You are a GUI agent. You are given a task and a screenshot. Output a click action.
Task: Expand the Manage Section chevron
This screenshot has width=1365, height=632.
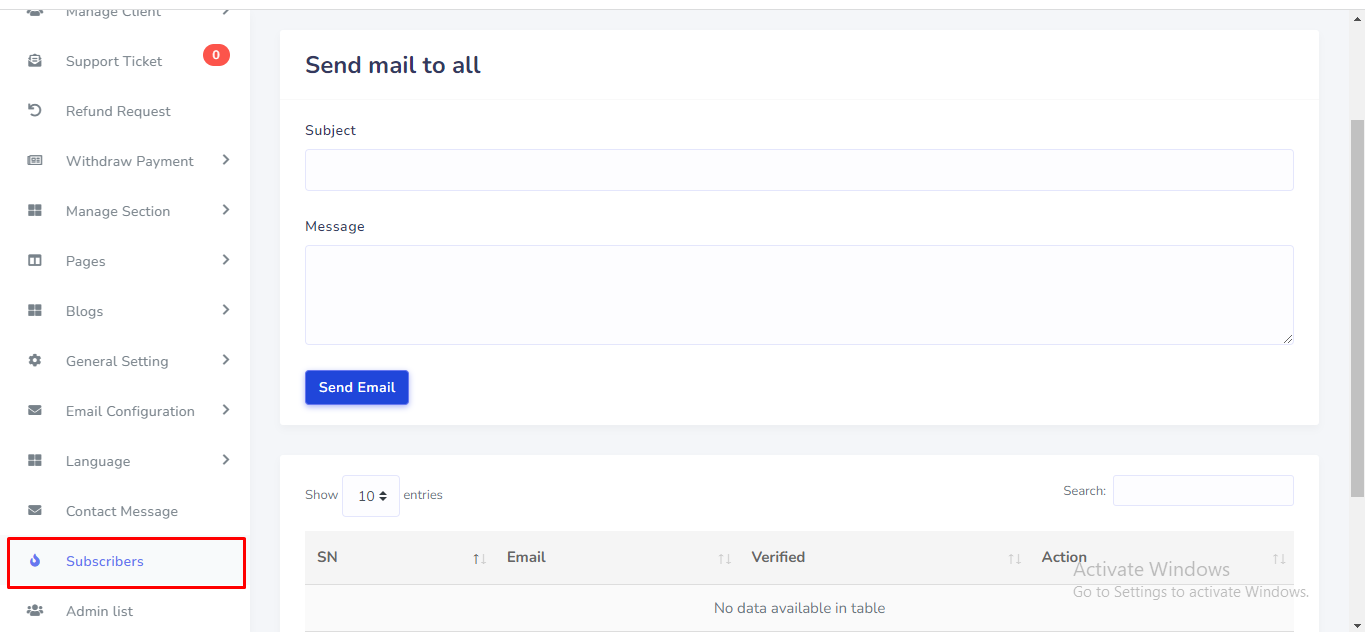pos(226,210)
